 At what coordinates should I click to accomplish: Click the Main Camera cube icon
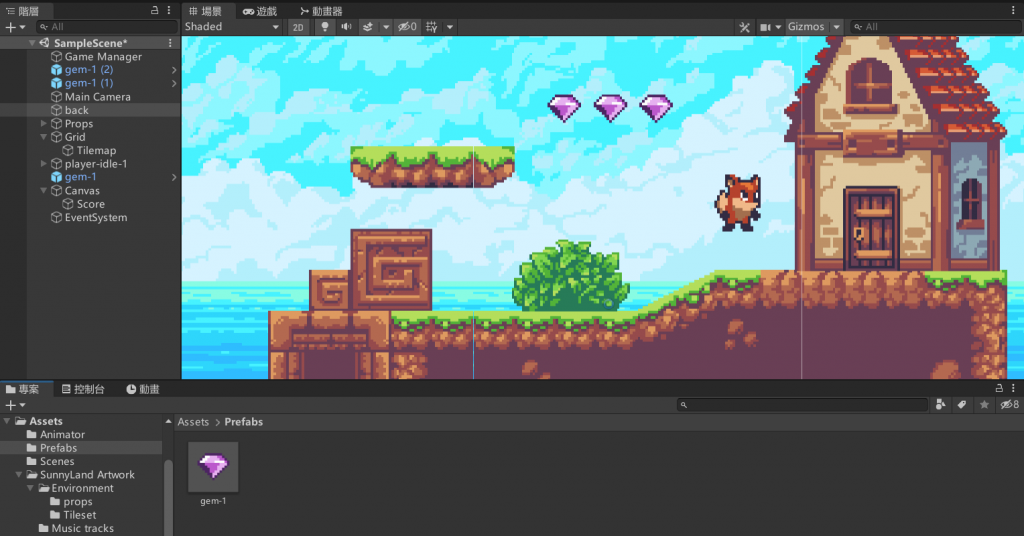click(x=57, y=97)
